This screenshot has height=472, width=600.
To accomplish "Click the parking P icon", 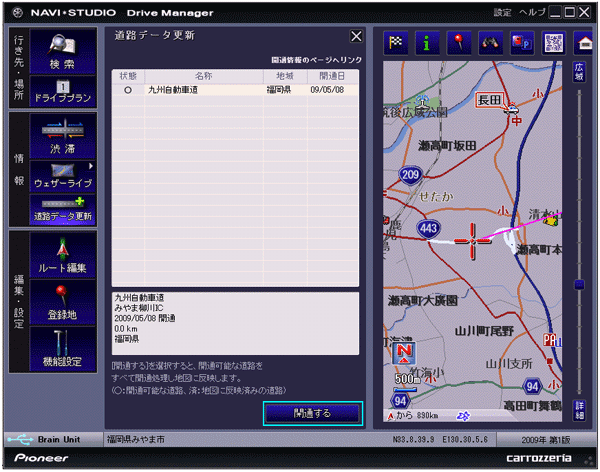I will point(522,43).
